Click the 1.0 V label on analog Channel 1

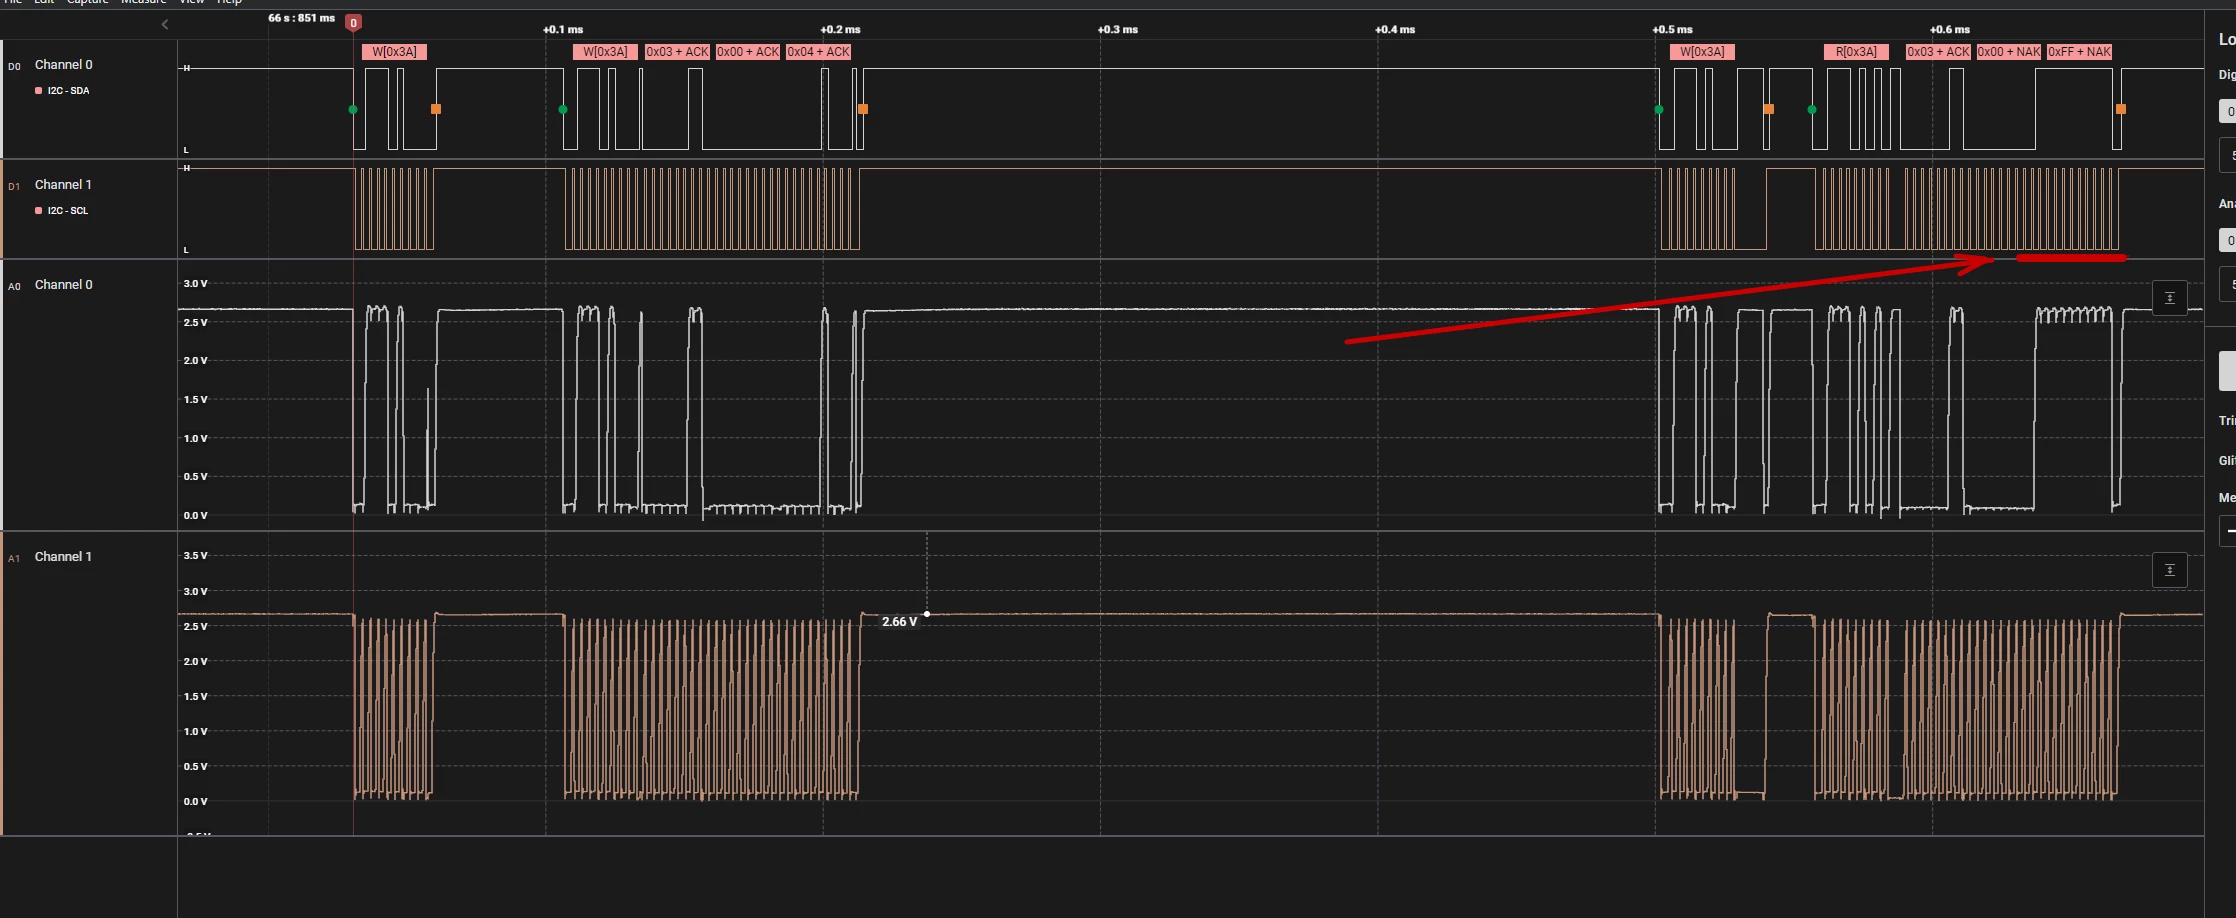tap(196, 732)
